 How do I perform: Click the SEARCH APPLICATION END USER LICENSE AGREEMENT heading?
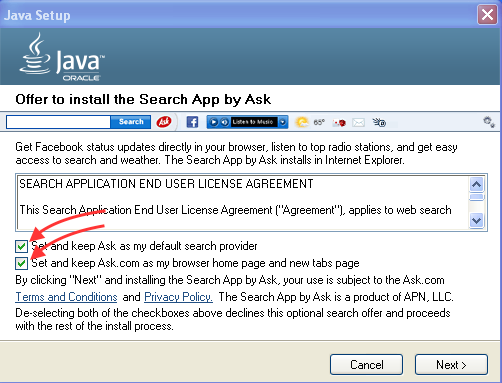pos(166,184)
